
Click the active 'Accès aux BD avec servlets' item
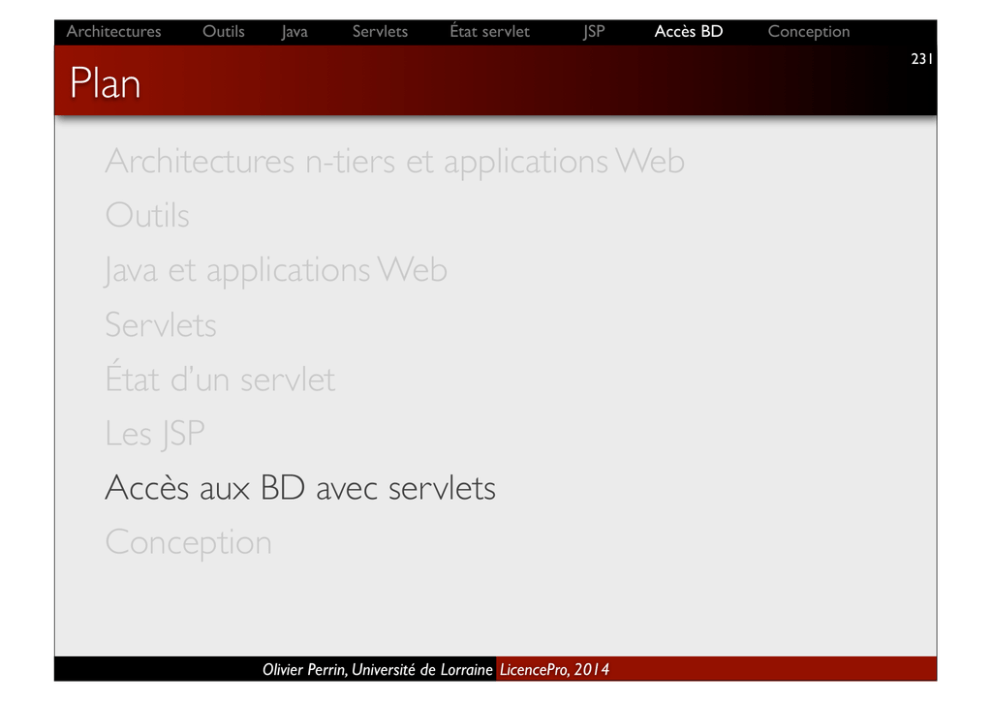point(301,488)
